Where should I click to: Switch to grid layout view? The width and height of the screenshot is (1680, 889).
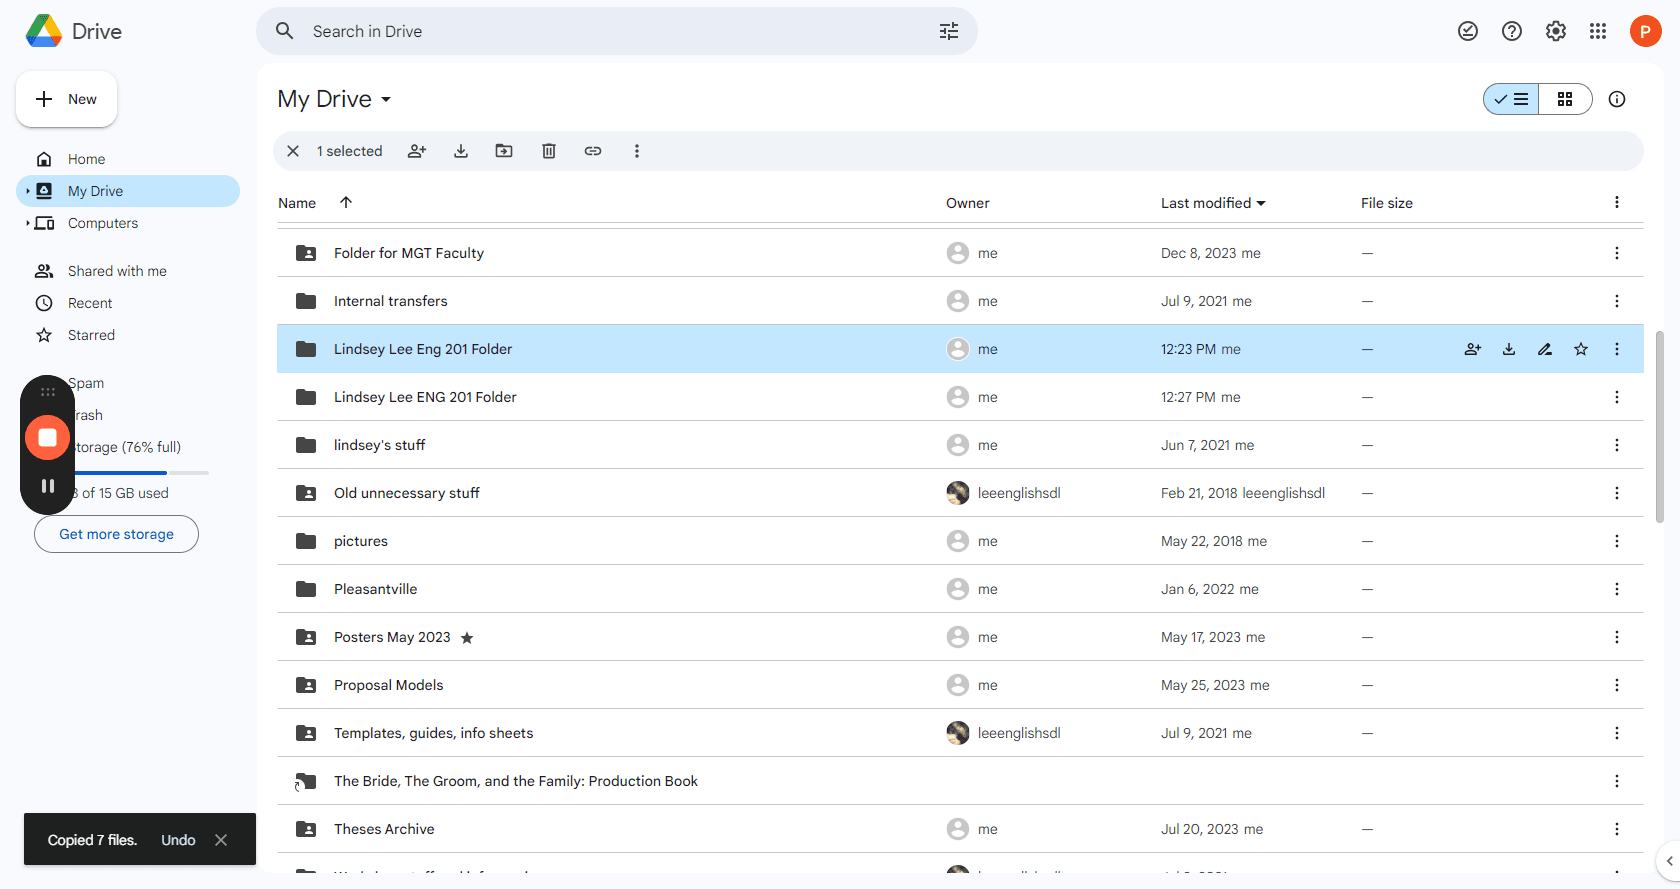pos(1565,99)
